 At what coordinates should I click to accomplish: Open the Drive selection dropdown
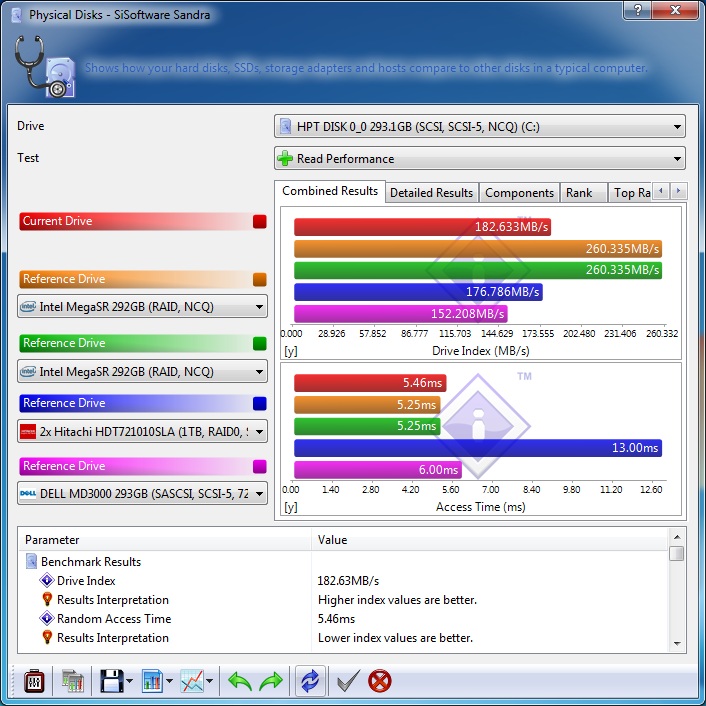pyautogui.click(x=480, y=127)
